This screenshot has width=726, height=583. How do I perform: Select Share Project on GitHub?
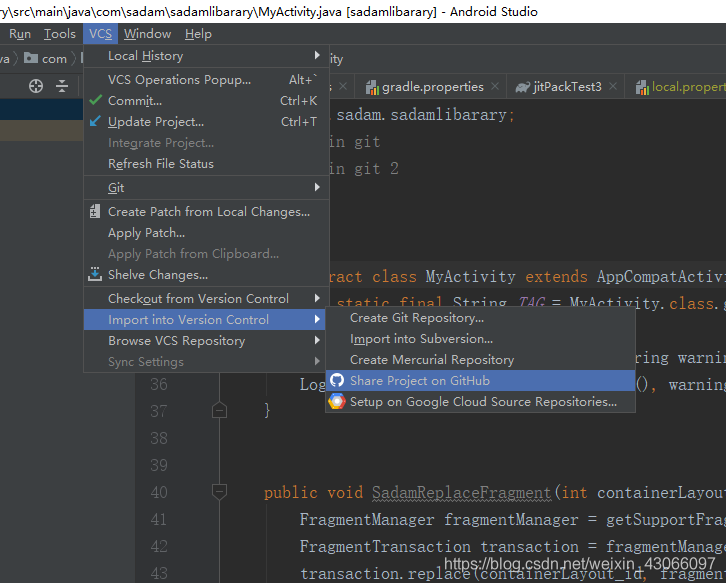pyautogui.click(x=480, y=381)
